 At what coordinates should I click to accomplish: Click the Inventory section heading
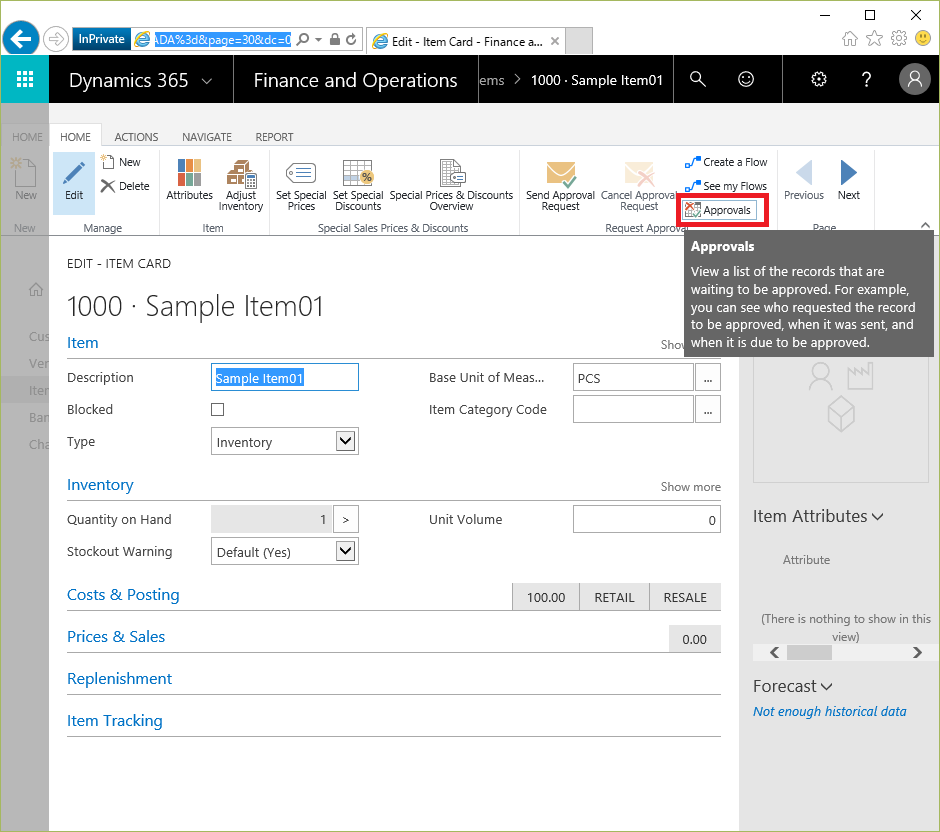(x=100, y=485)
